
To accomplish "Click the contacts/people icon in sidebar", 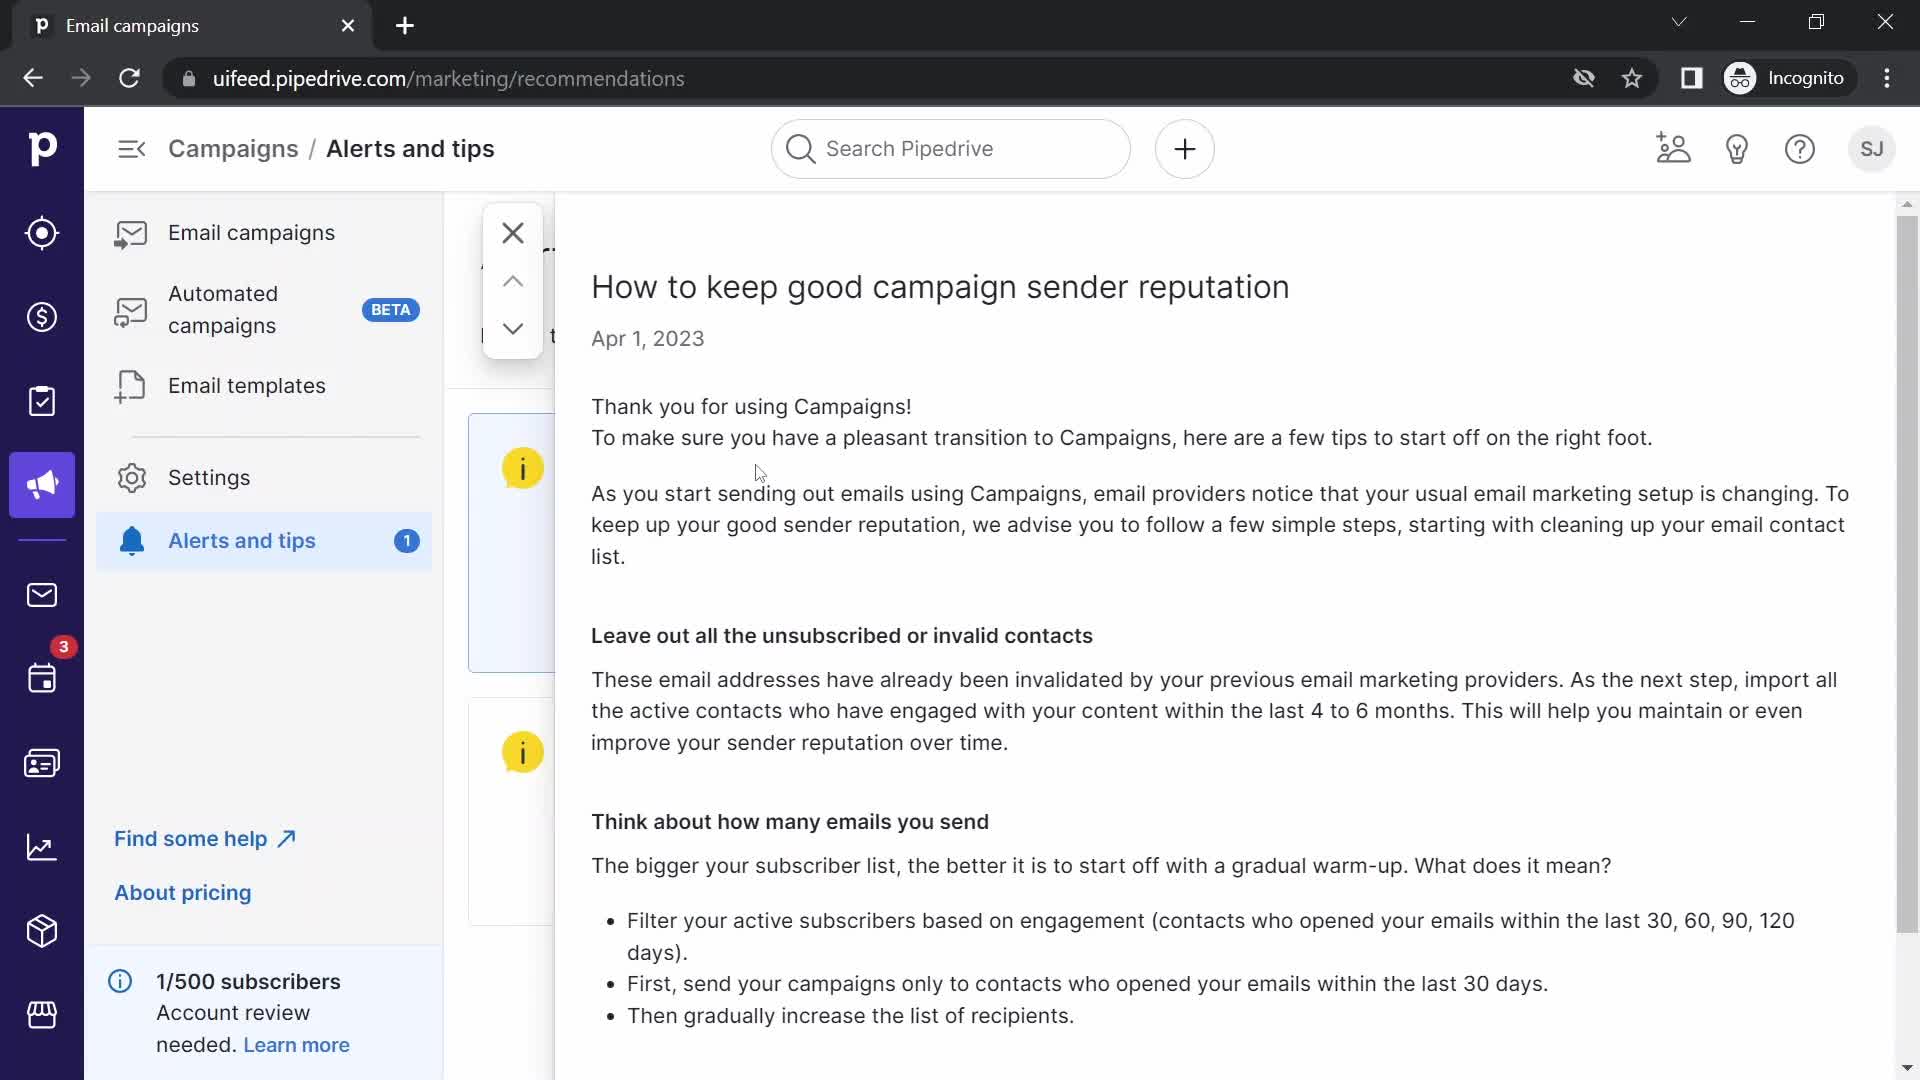I will [42, 765].
